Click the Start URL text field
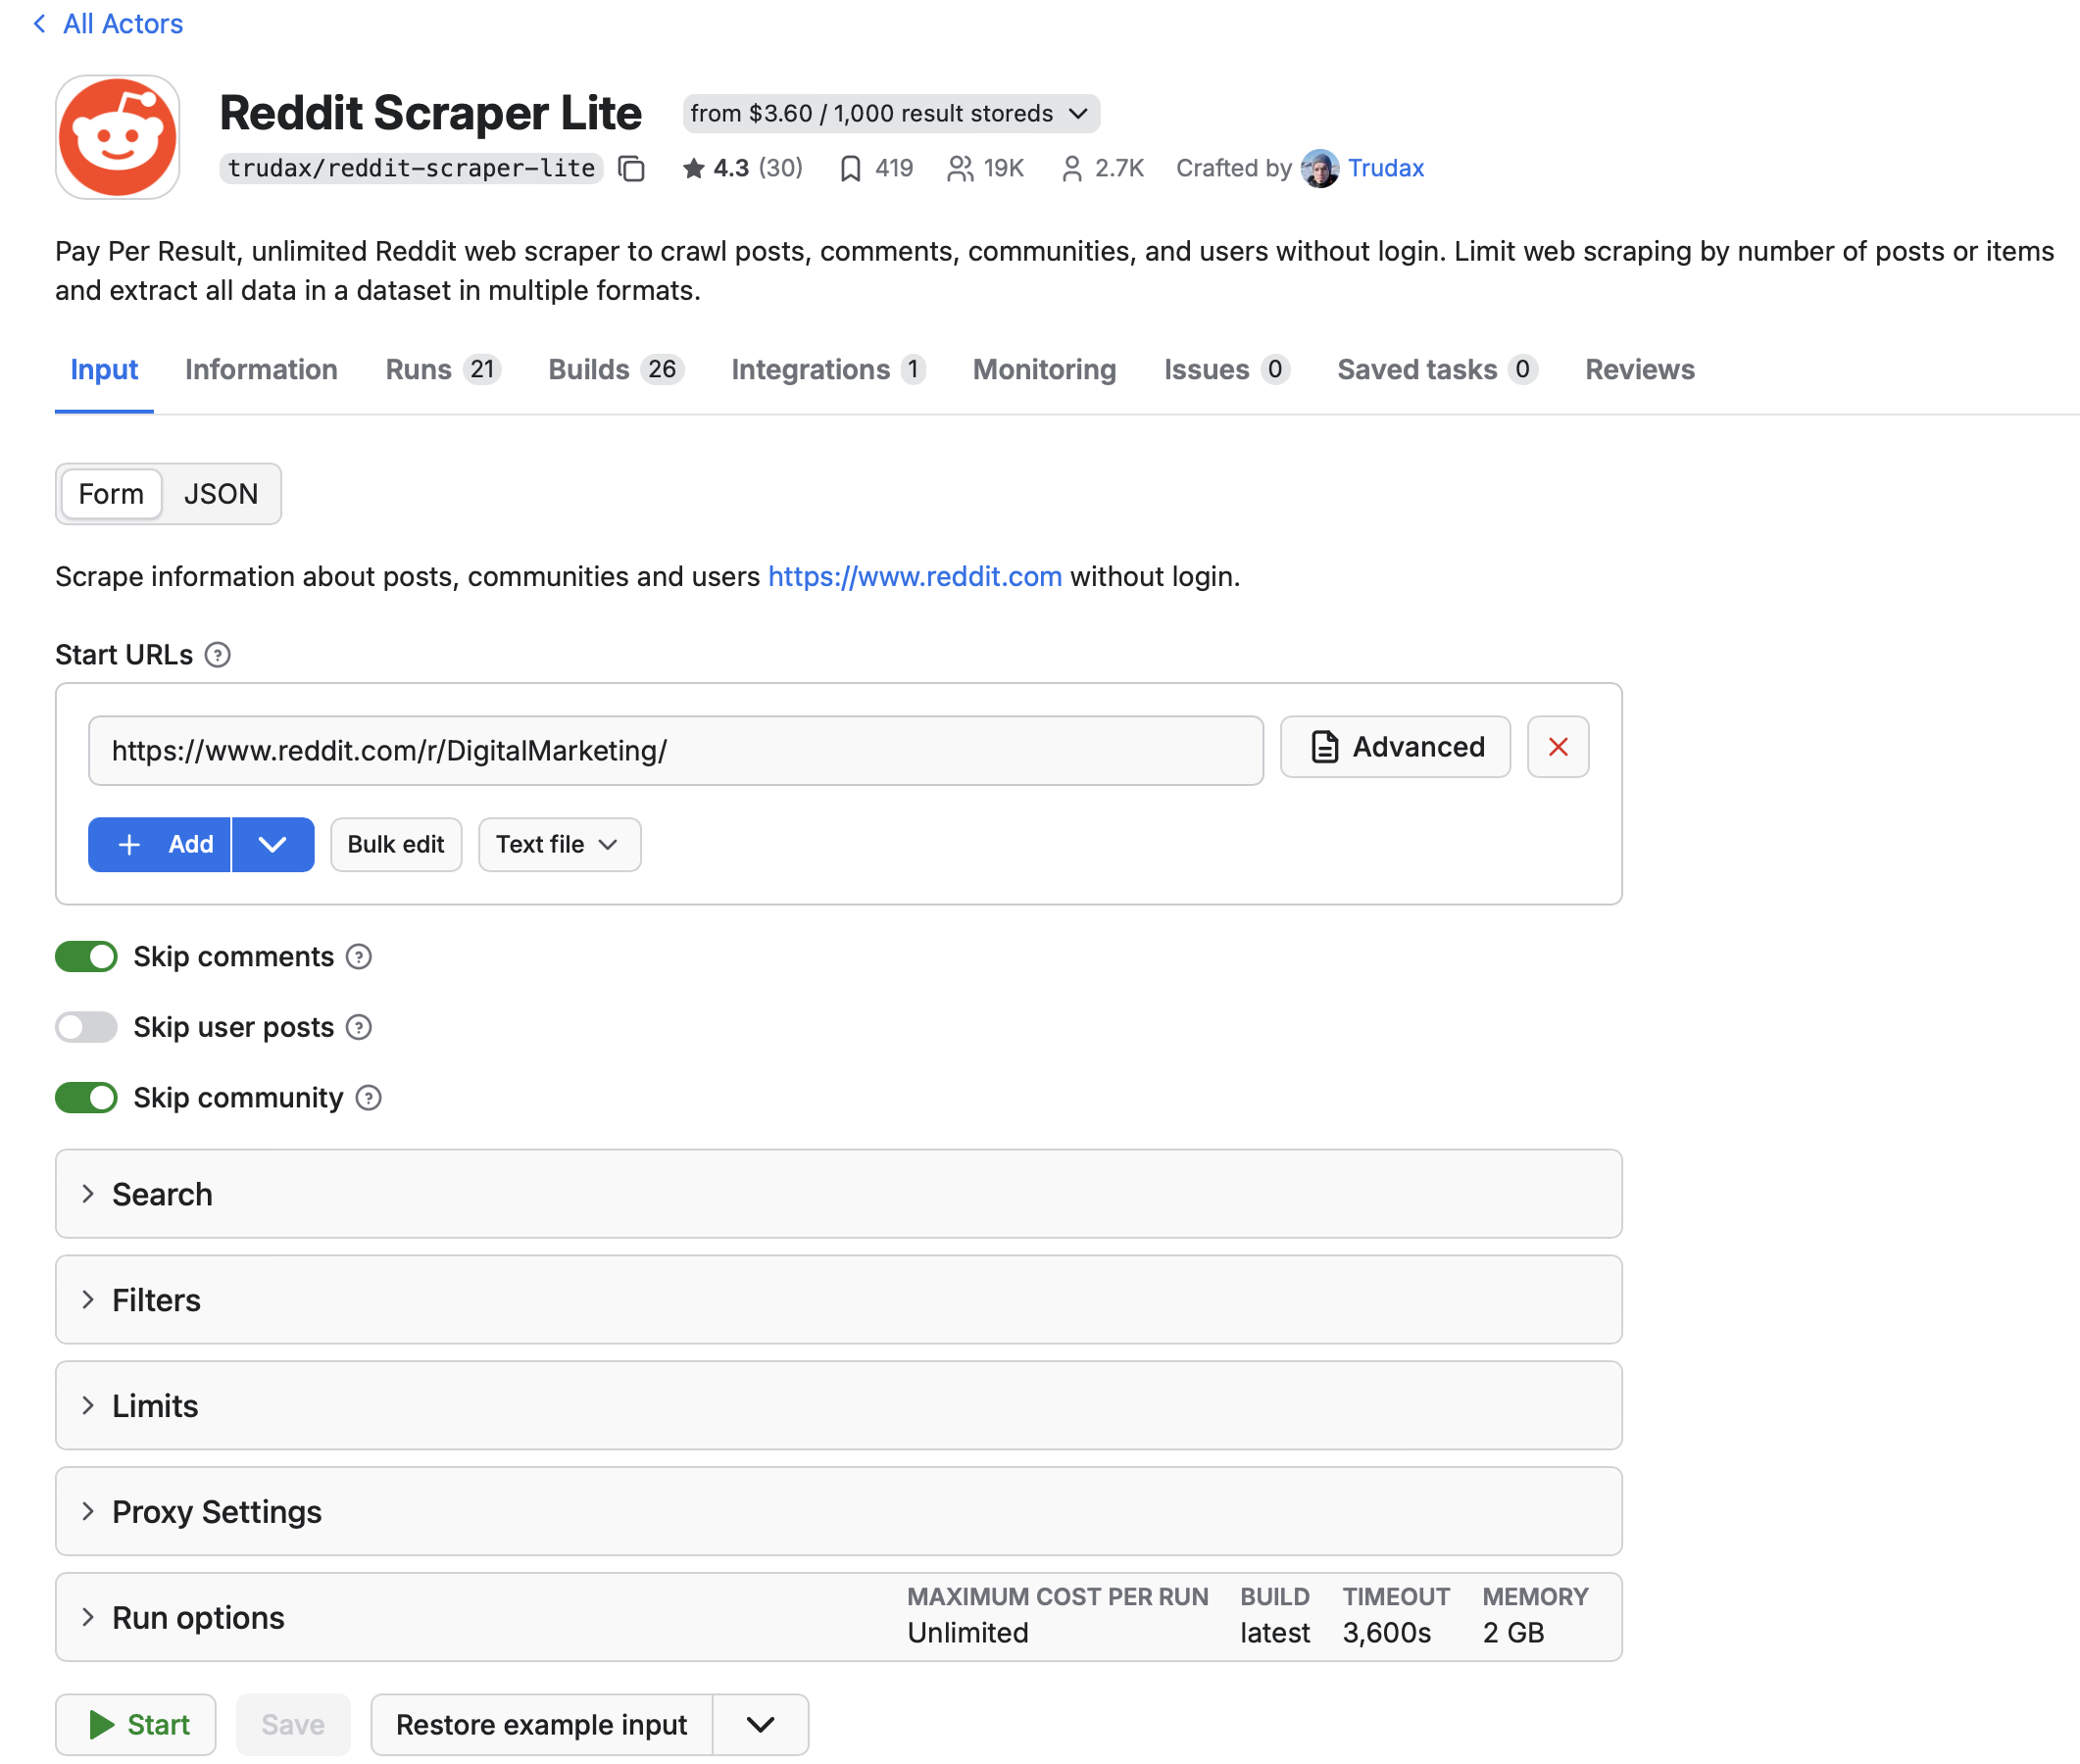Image resolution: width=2080 pixels, height=1764 pixels. [675, 751]
